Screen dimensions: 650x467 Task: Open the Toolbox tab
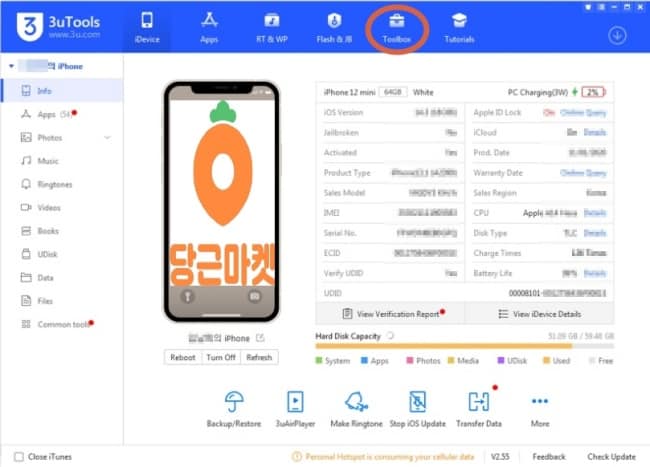(397, 28)
